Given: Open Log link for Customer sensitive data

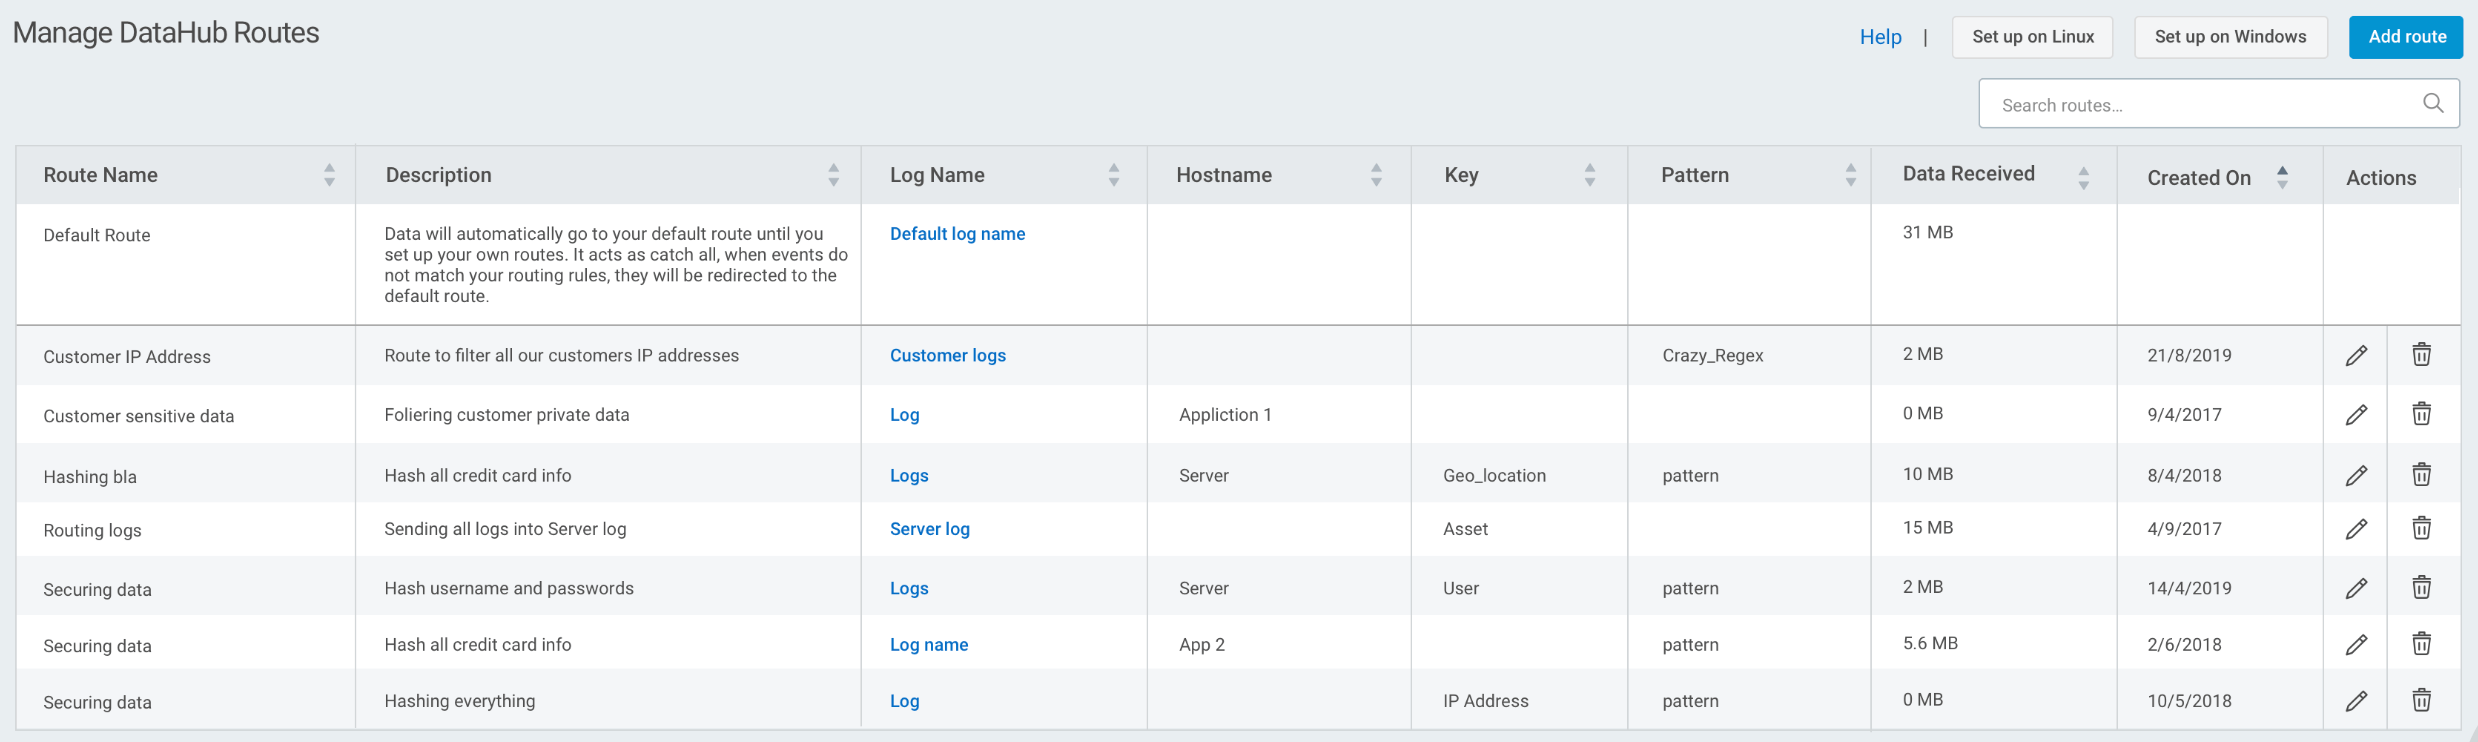Looking at the screenshot, I should click(x=904, y=415).
